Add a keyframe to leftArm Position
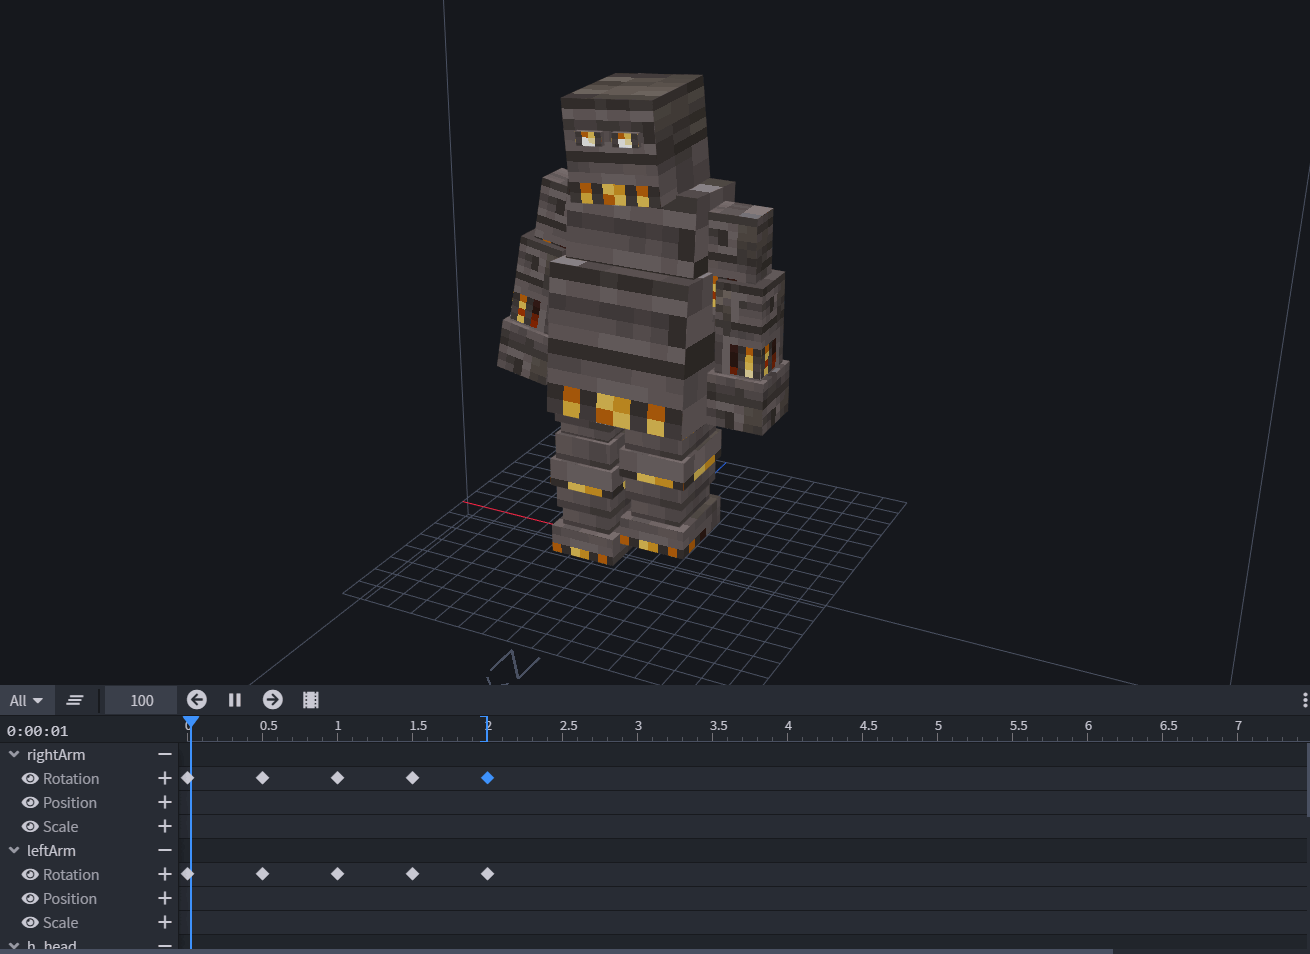The image size is (1310, 954). coord(165,898)
